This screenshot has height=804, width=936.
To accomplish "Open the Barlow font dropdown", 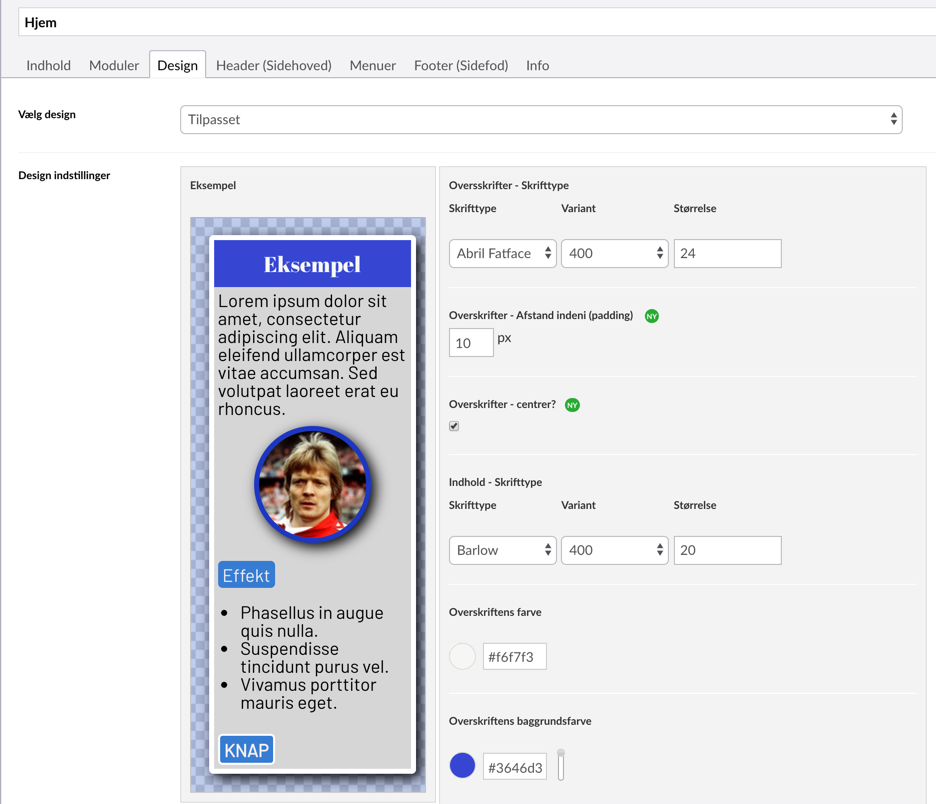I will point(503,550).
